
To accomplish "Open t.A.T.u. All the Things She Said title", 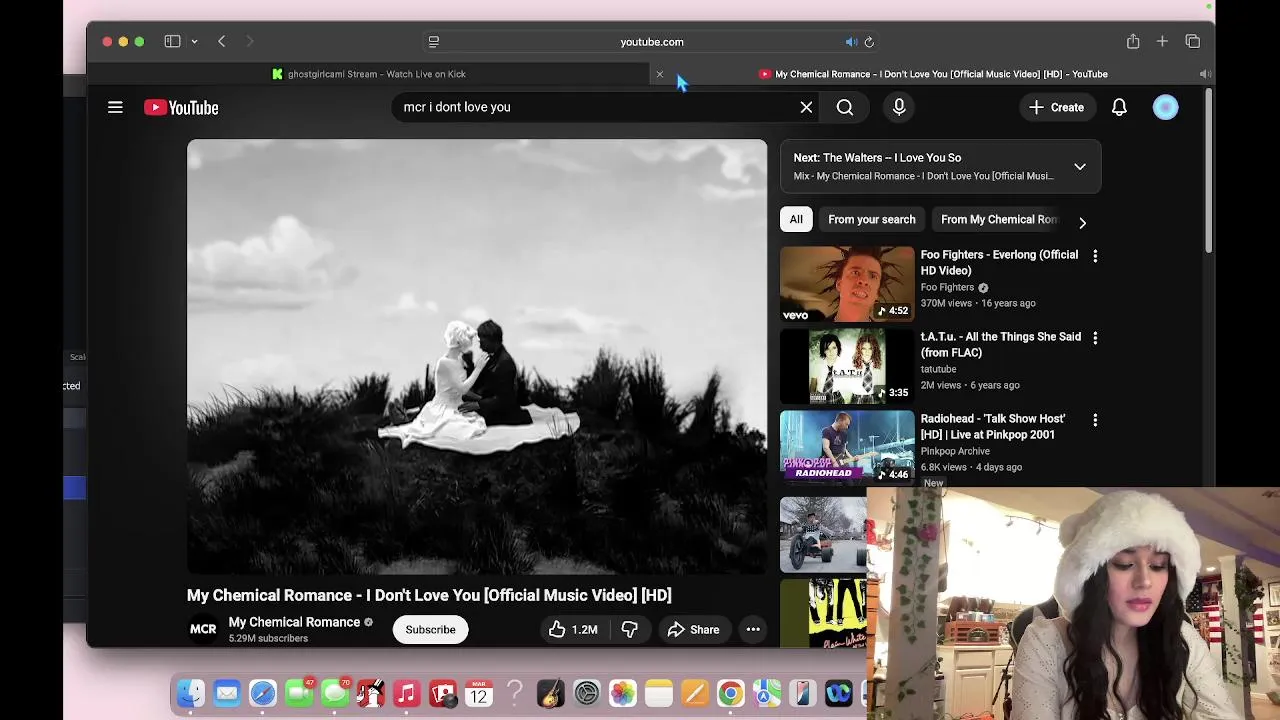I will pos(1001,344).
